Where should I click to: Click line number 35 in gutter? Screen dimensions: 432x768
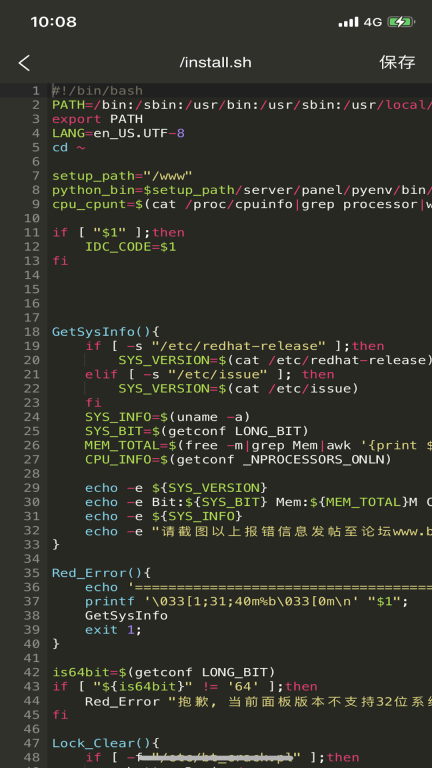tap(32, 573)
